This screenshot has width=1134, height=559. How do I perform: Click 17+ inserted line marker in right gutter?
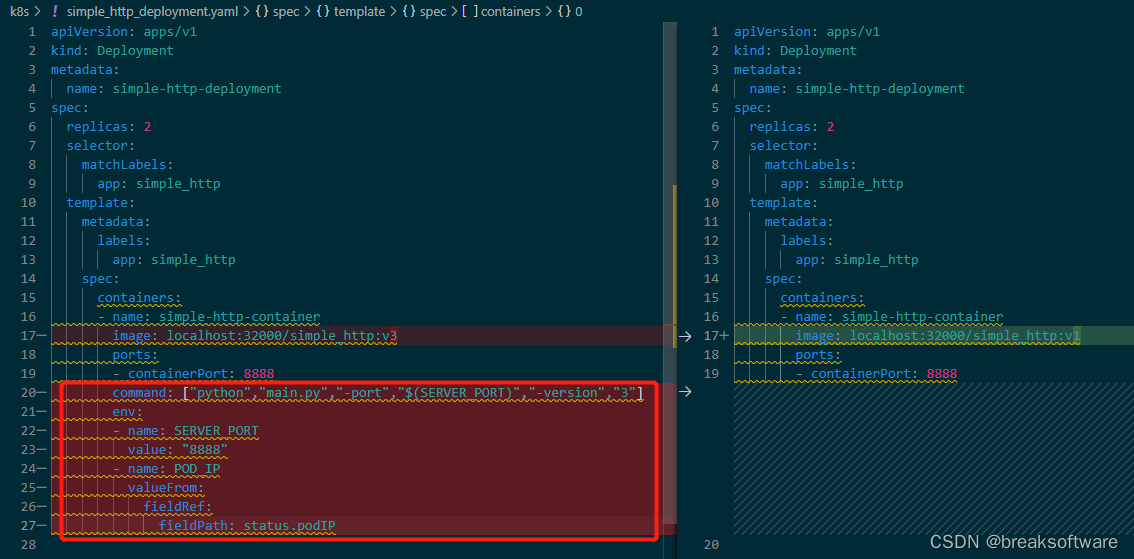point(715,336)
